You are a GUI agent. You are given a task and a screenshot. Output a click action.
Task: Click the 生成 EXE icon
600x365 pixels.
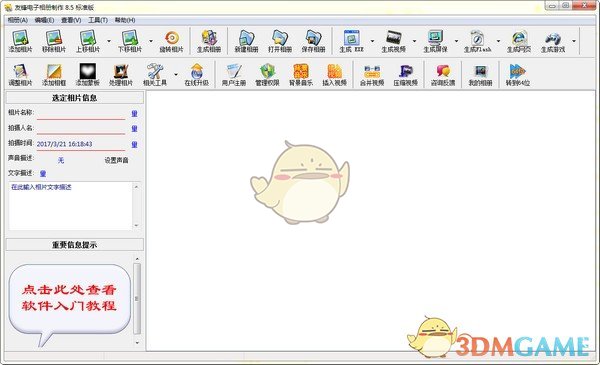[351, 41]
